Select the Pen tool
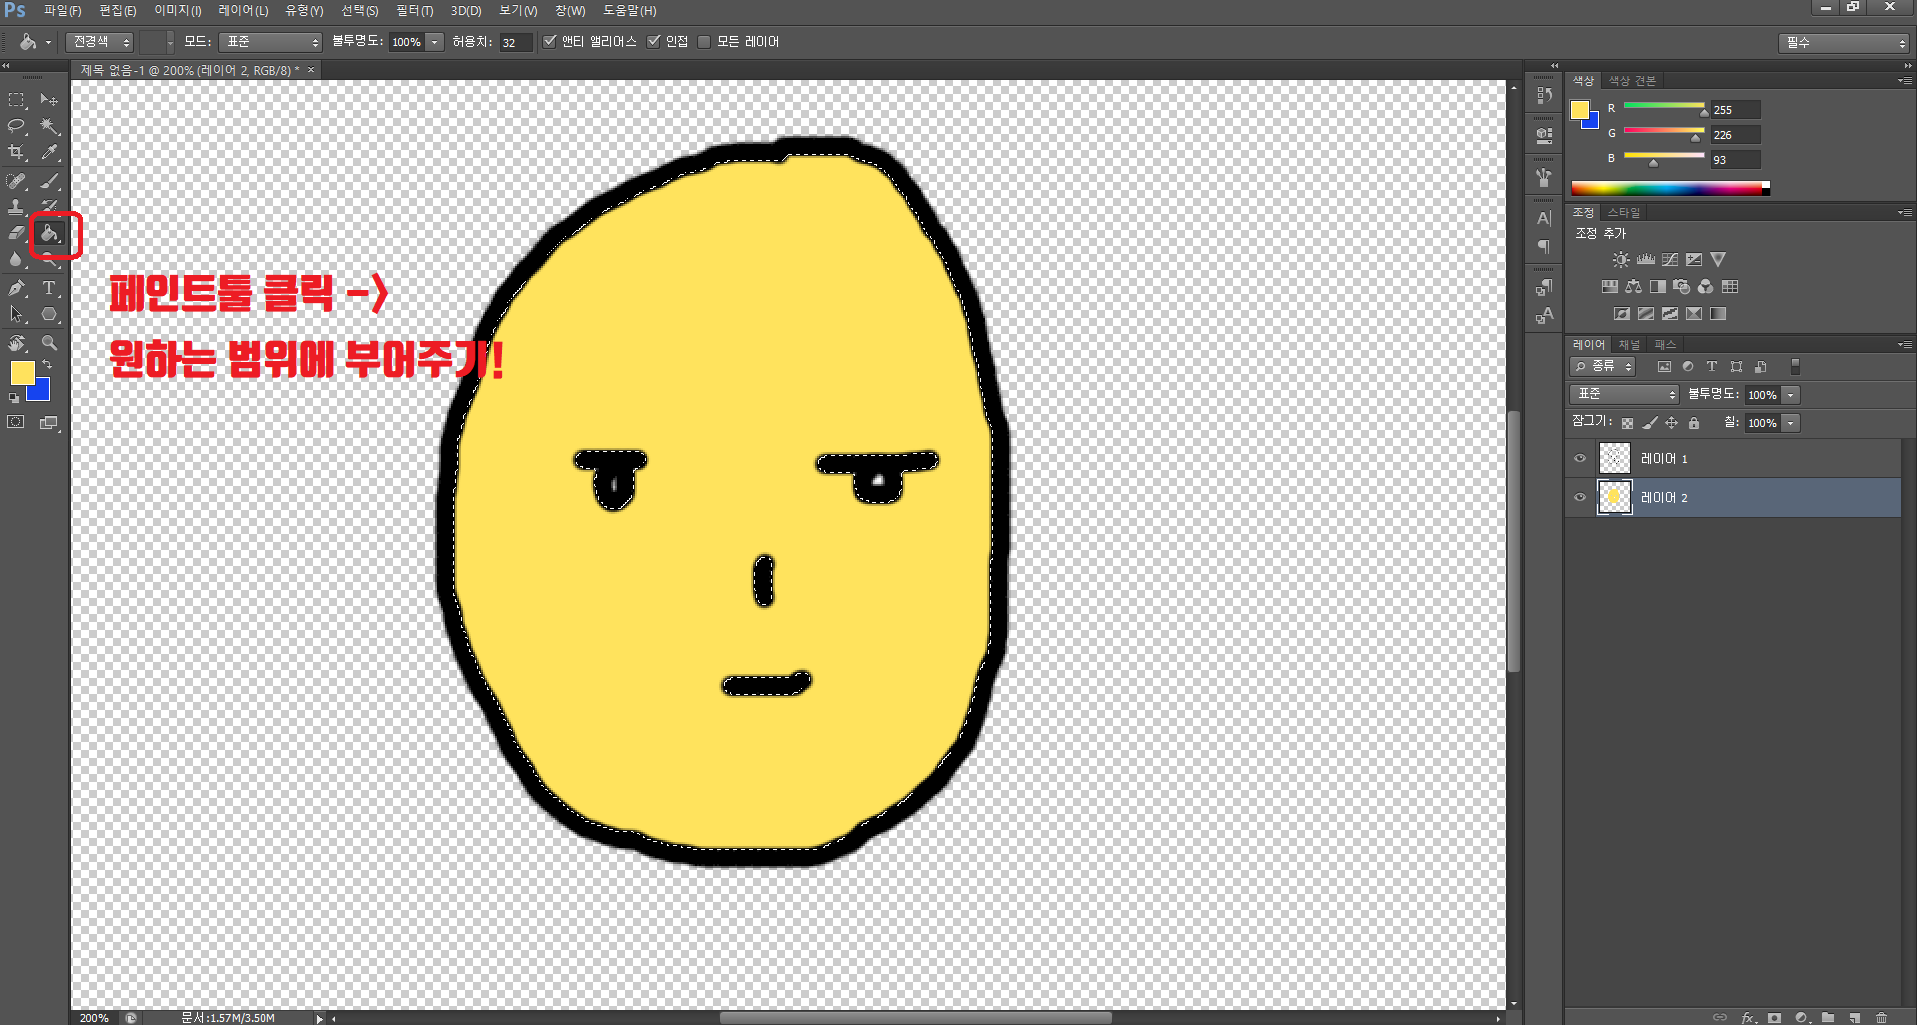Screen dimensions: 1917x1025 coord(17,288)
